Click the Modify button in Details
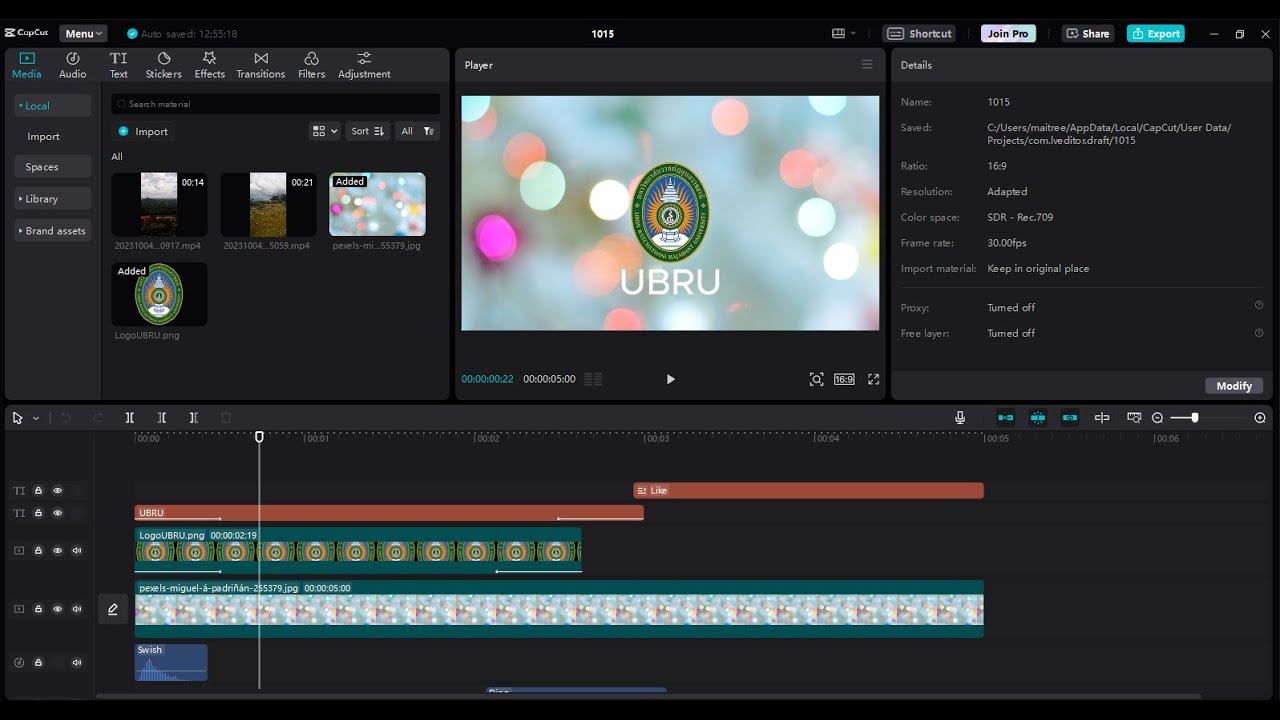 (x=1234, y=386)
